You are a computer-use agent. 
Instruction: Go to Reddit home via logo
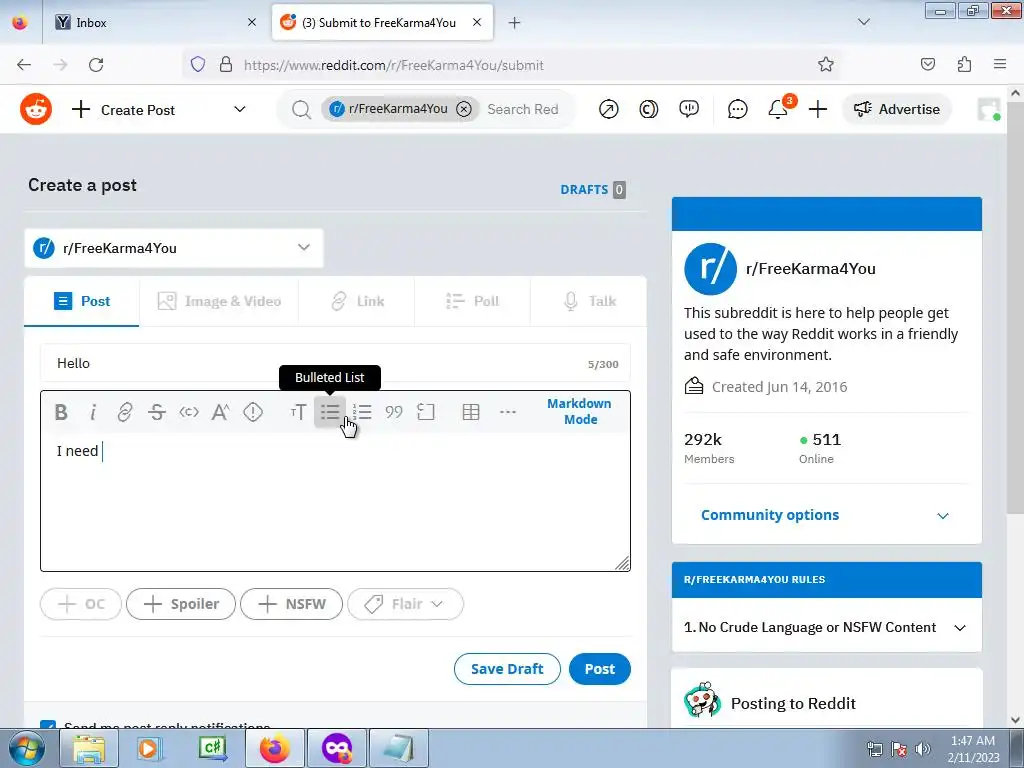coord(36,109)
